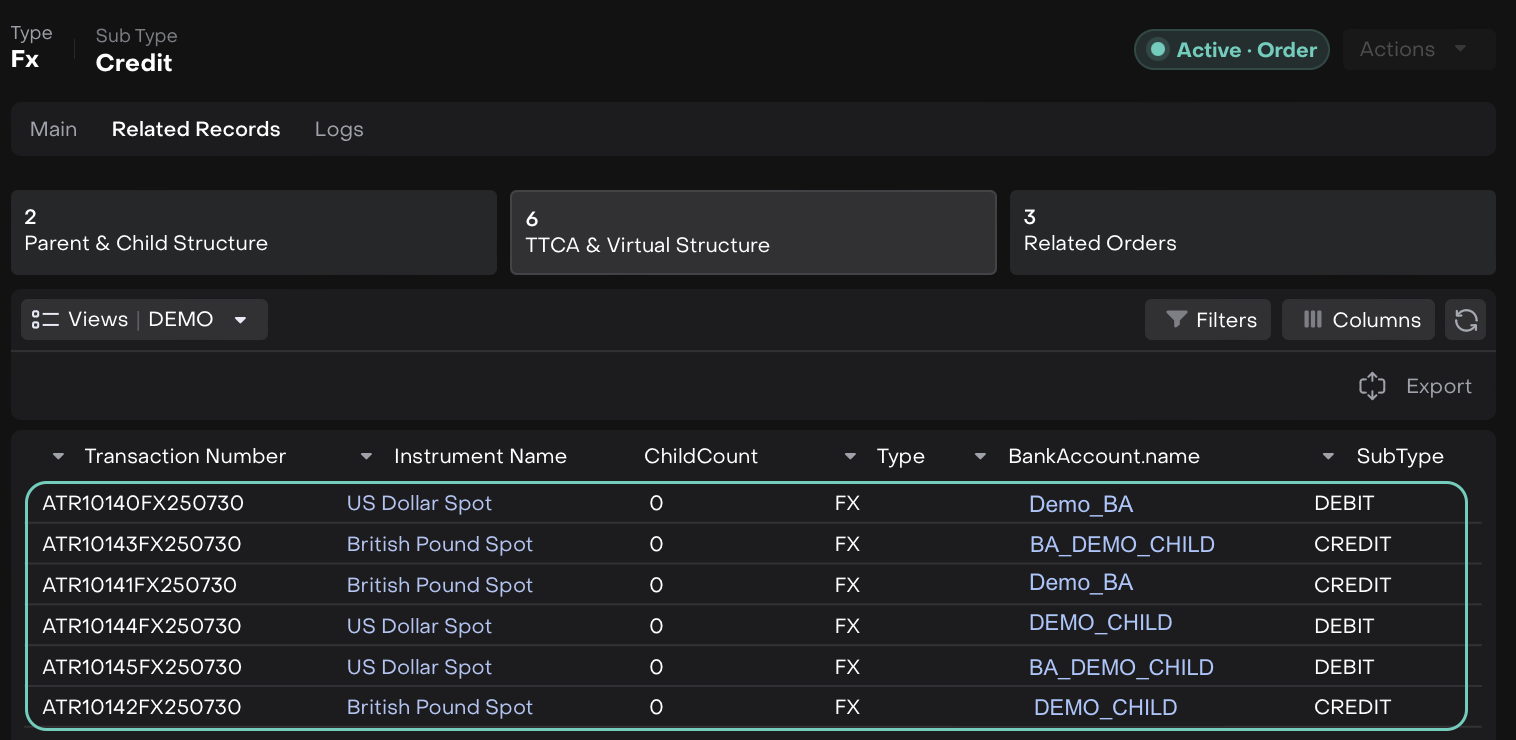Viewport: 1516px width, 740px height.
Task: Open the Columns chooser
Action: pyautogui.click(x=1358, y=320)
